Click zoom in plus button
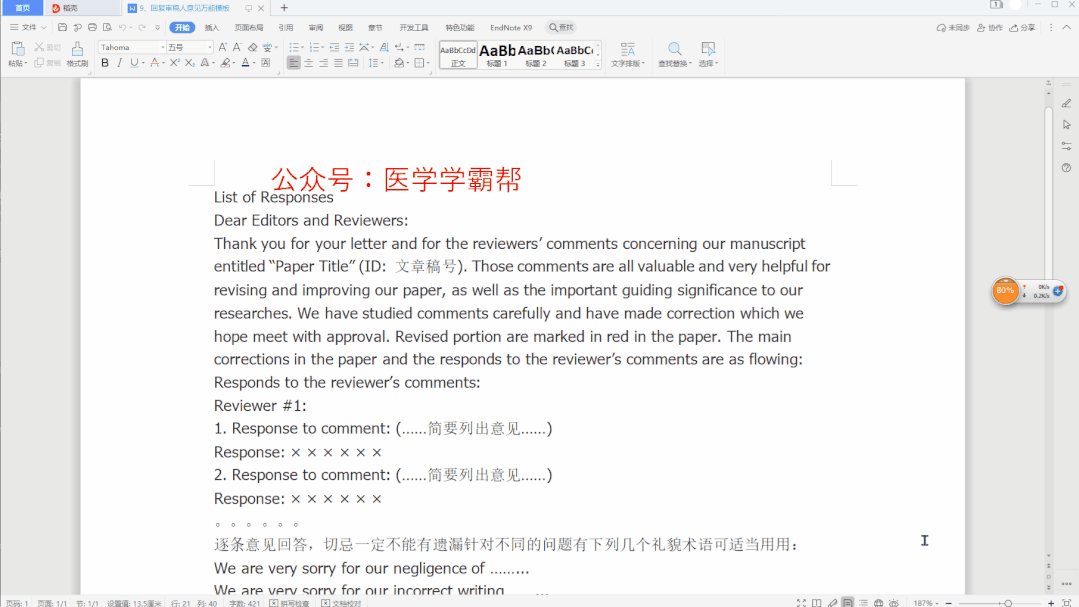 [1051, 603]
